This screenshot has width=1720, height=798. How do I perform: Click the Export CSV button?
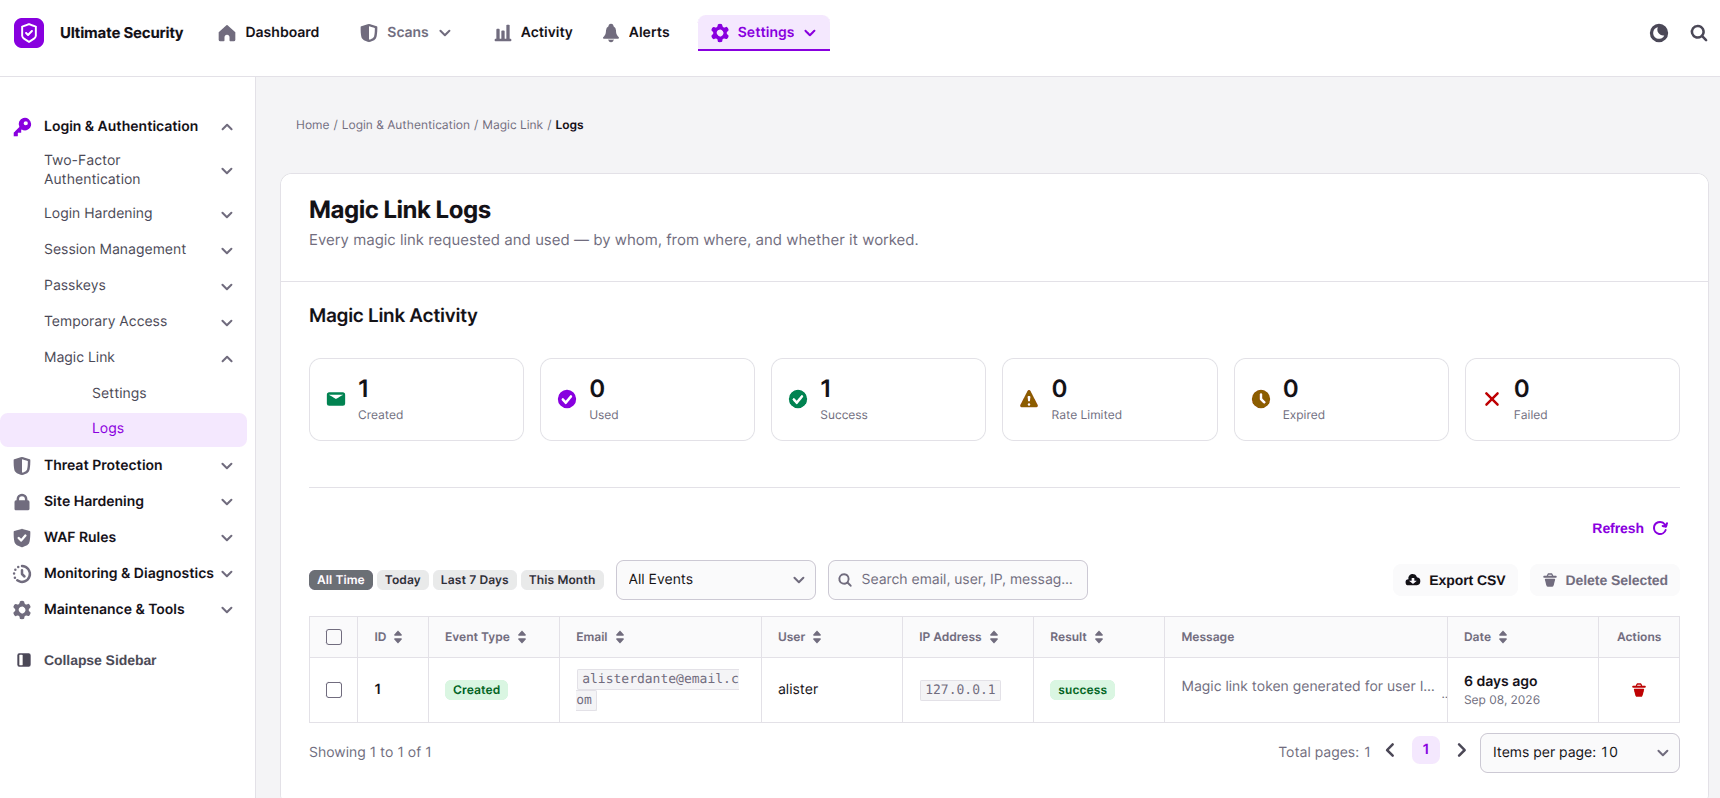(1455, 580)
